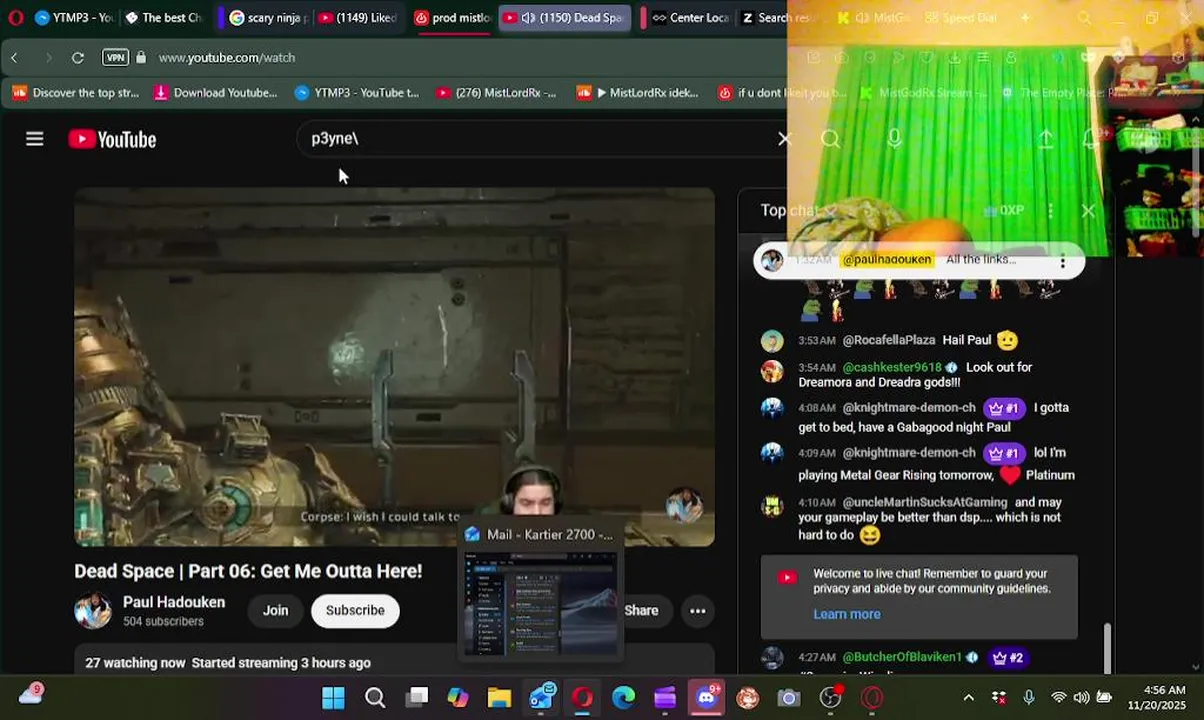Close the live chat panel with X

pyautogui.click(x=1088, y=211)
